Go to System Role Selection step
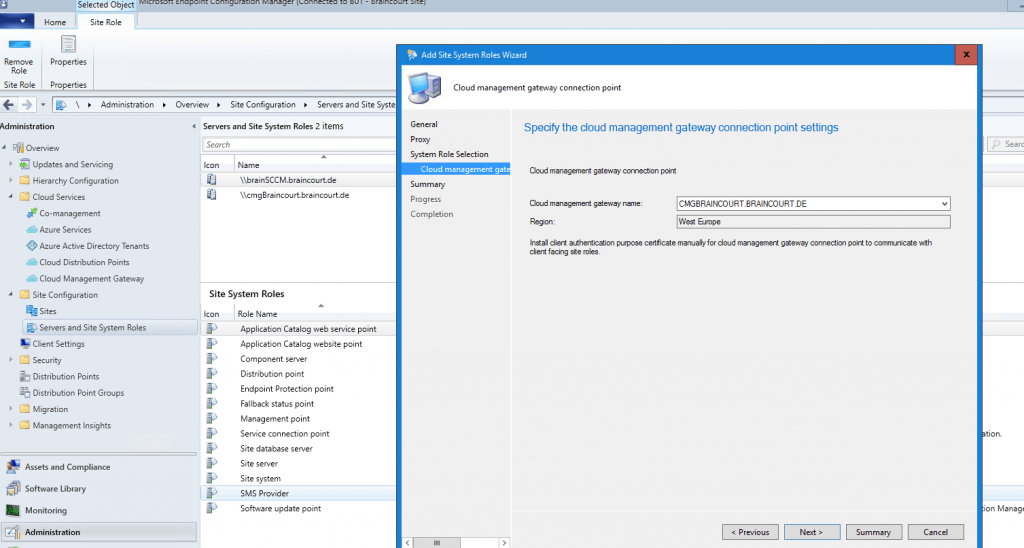Screen dimensions: 1024x548 449,154
